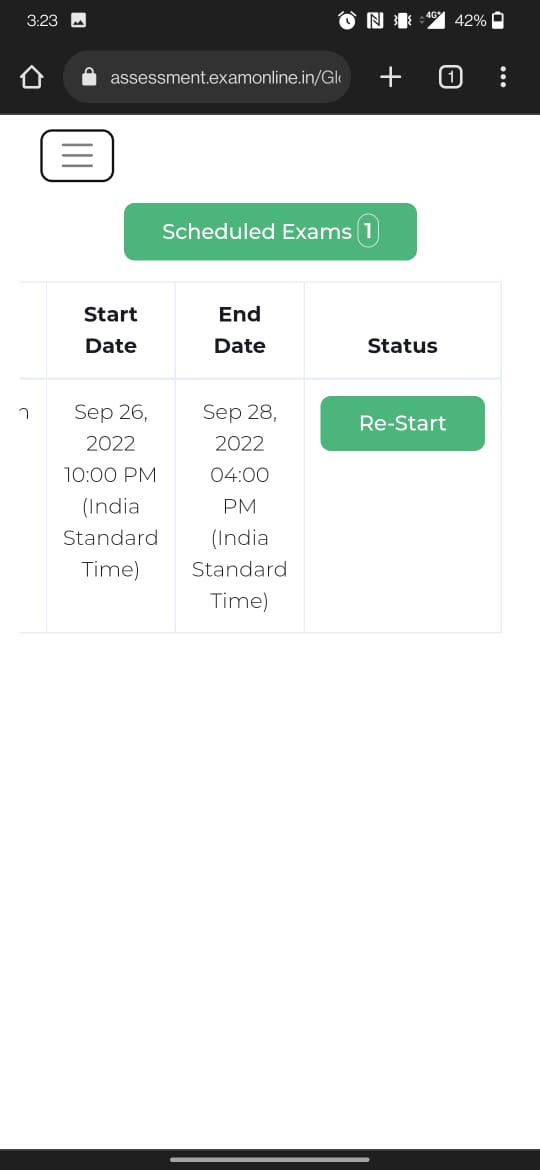
Task: Open the browser three-dot overflow menu
Action: tap(503, 77)
